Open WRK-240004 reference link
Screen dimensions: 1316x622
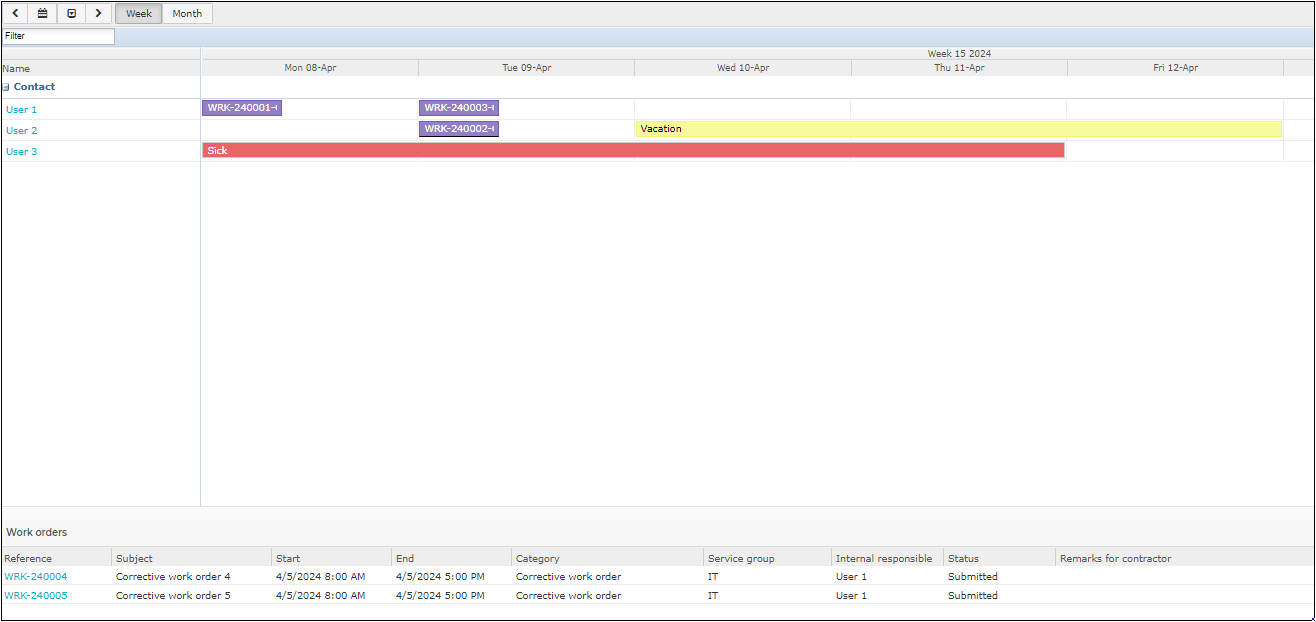36,577
